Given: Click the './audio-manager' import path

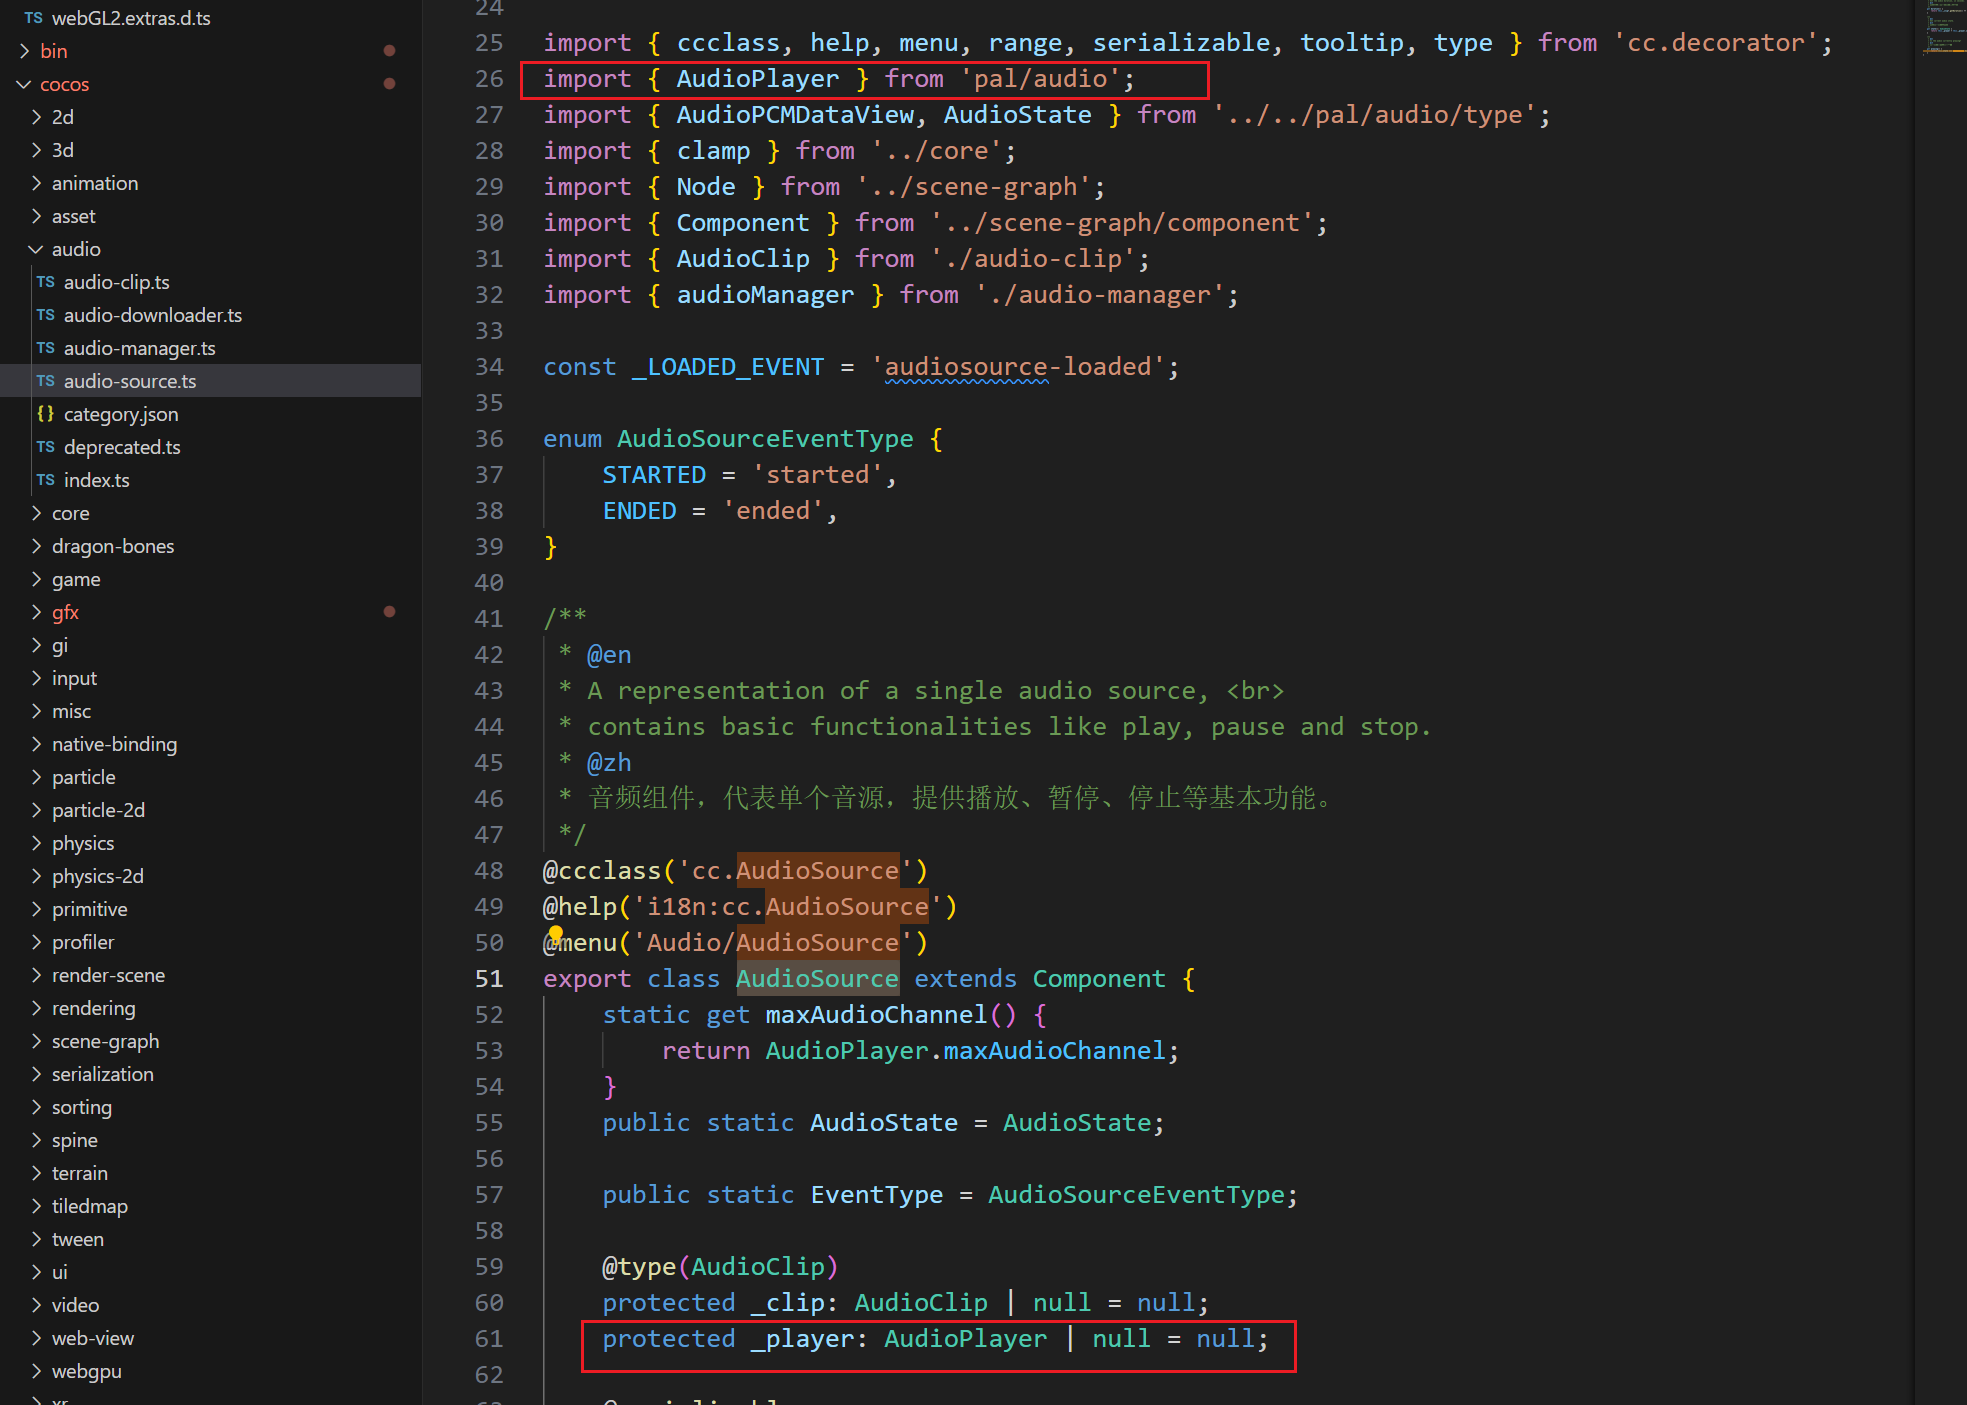Looking at the screenshot, I should tap(1099, 295).
